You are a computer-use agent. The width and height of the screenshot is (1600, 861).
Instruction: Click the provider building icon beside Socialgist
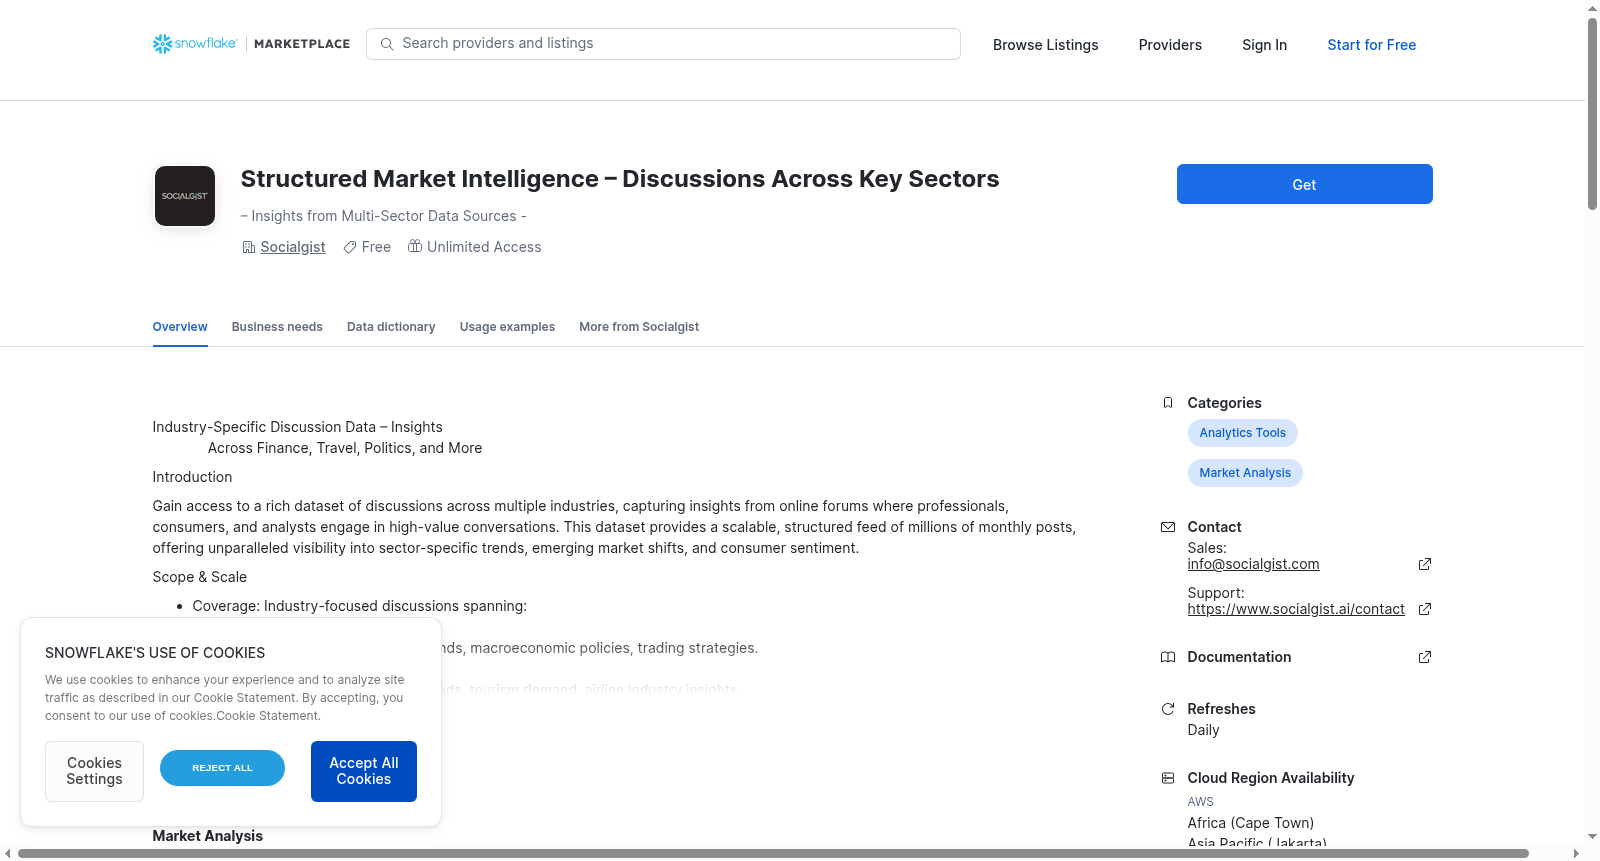coord(249,247)
